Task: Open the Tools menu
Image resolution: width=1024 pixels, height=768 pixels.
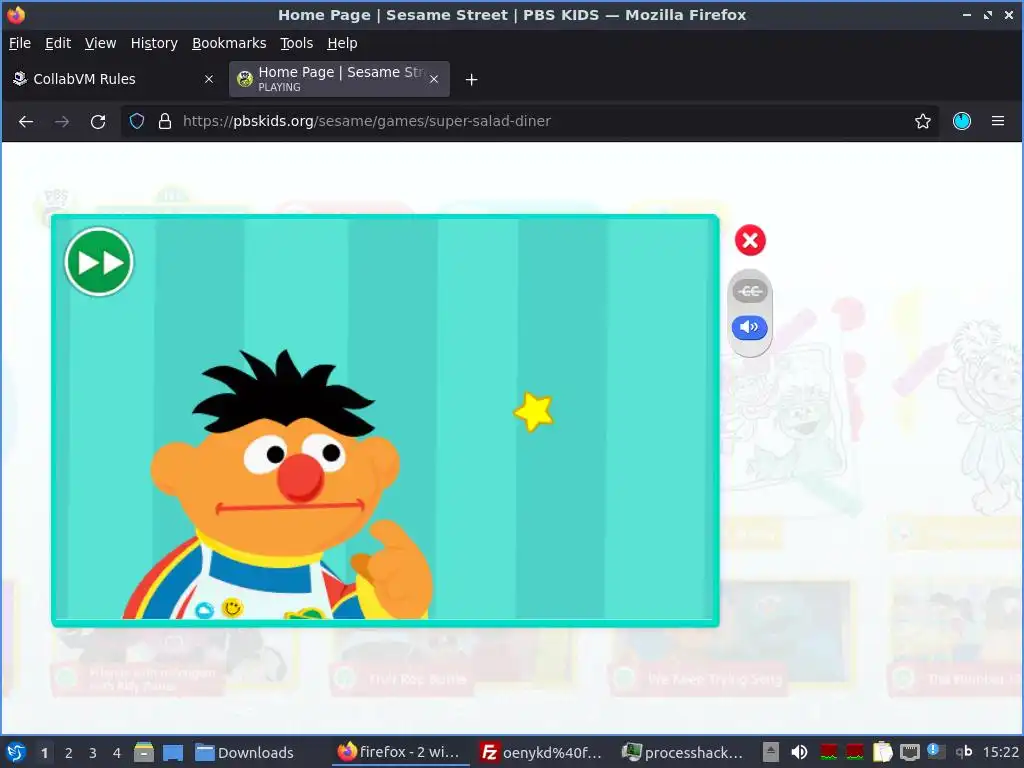Action: pyautogui.click(x=296, y=43)
